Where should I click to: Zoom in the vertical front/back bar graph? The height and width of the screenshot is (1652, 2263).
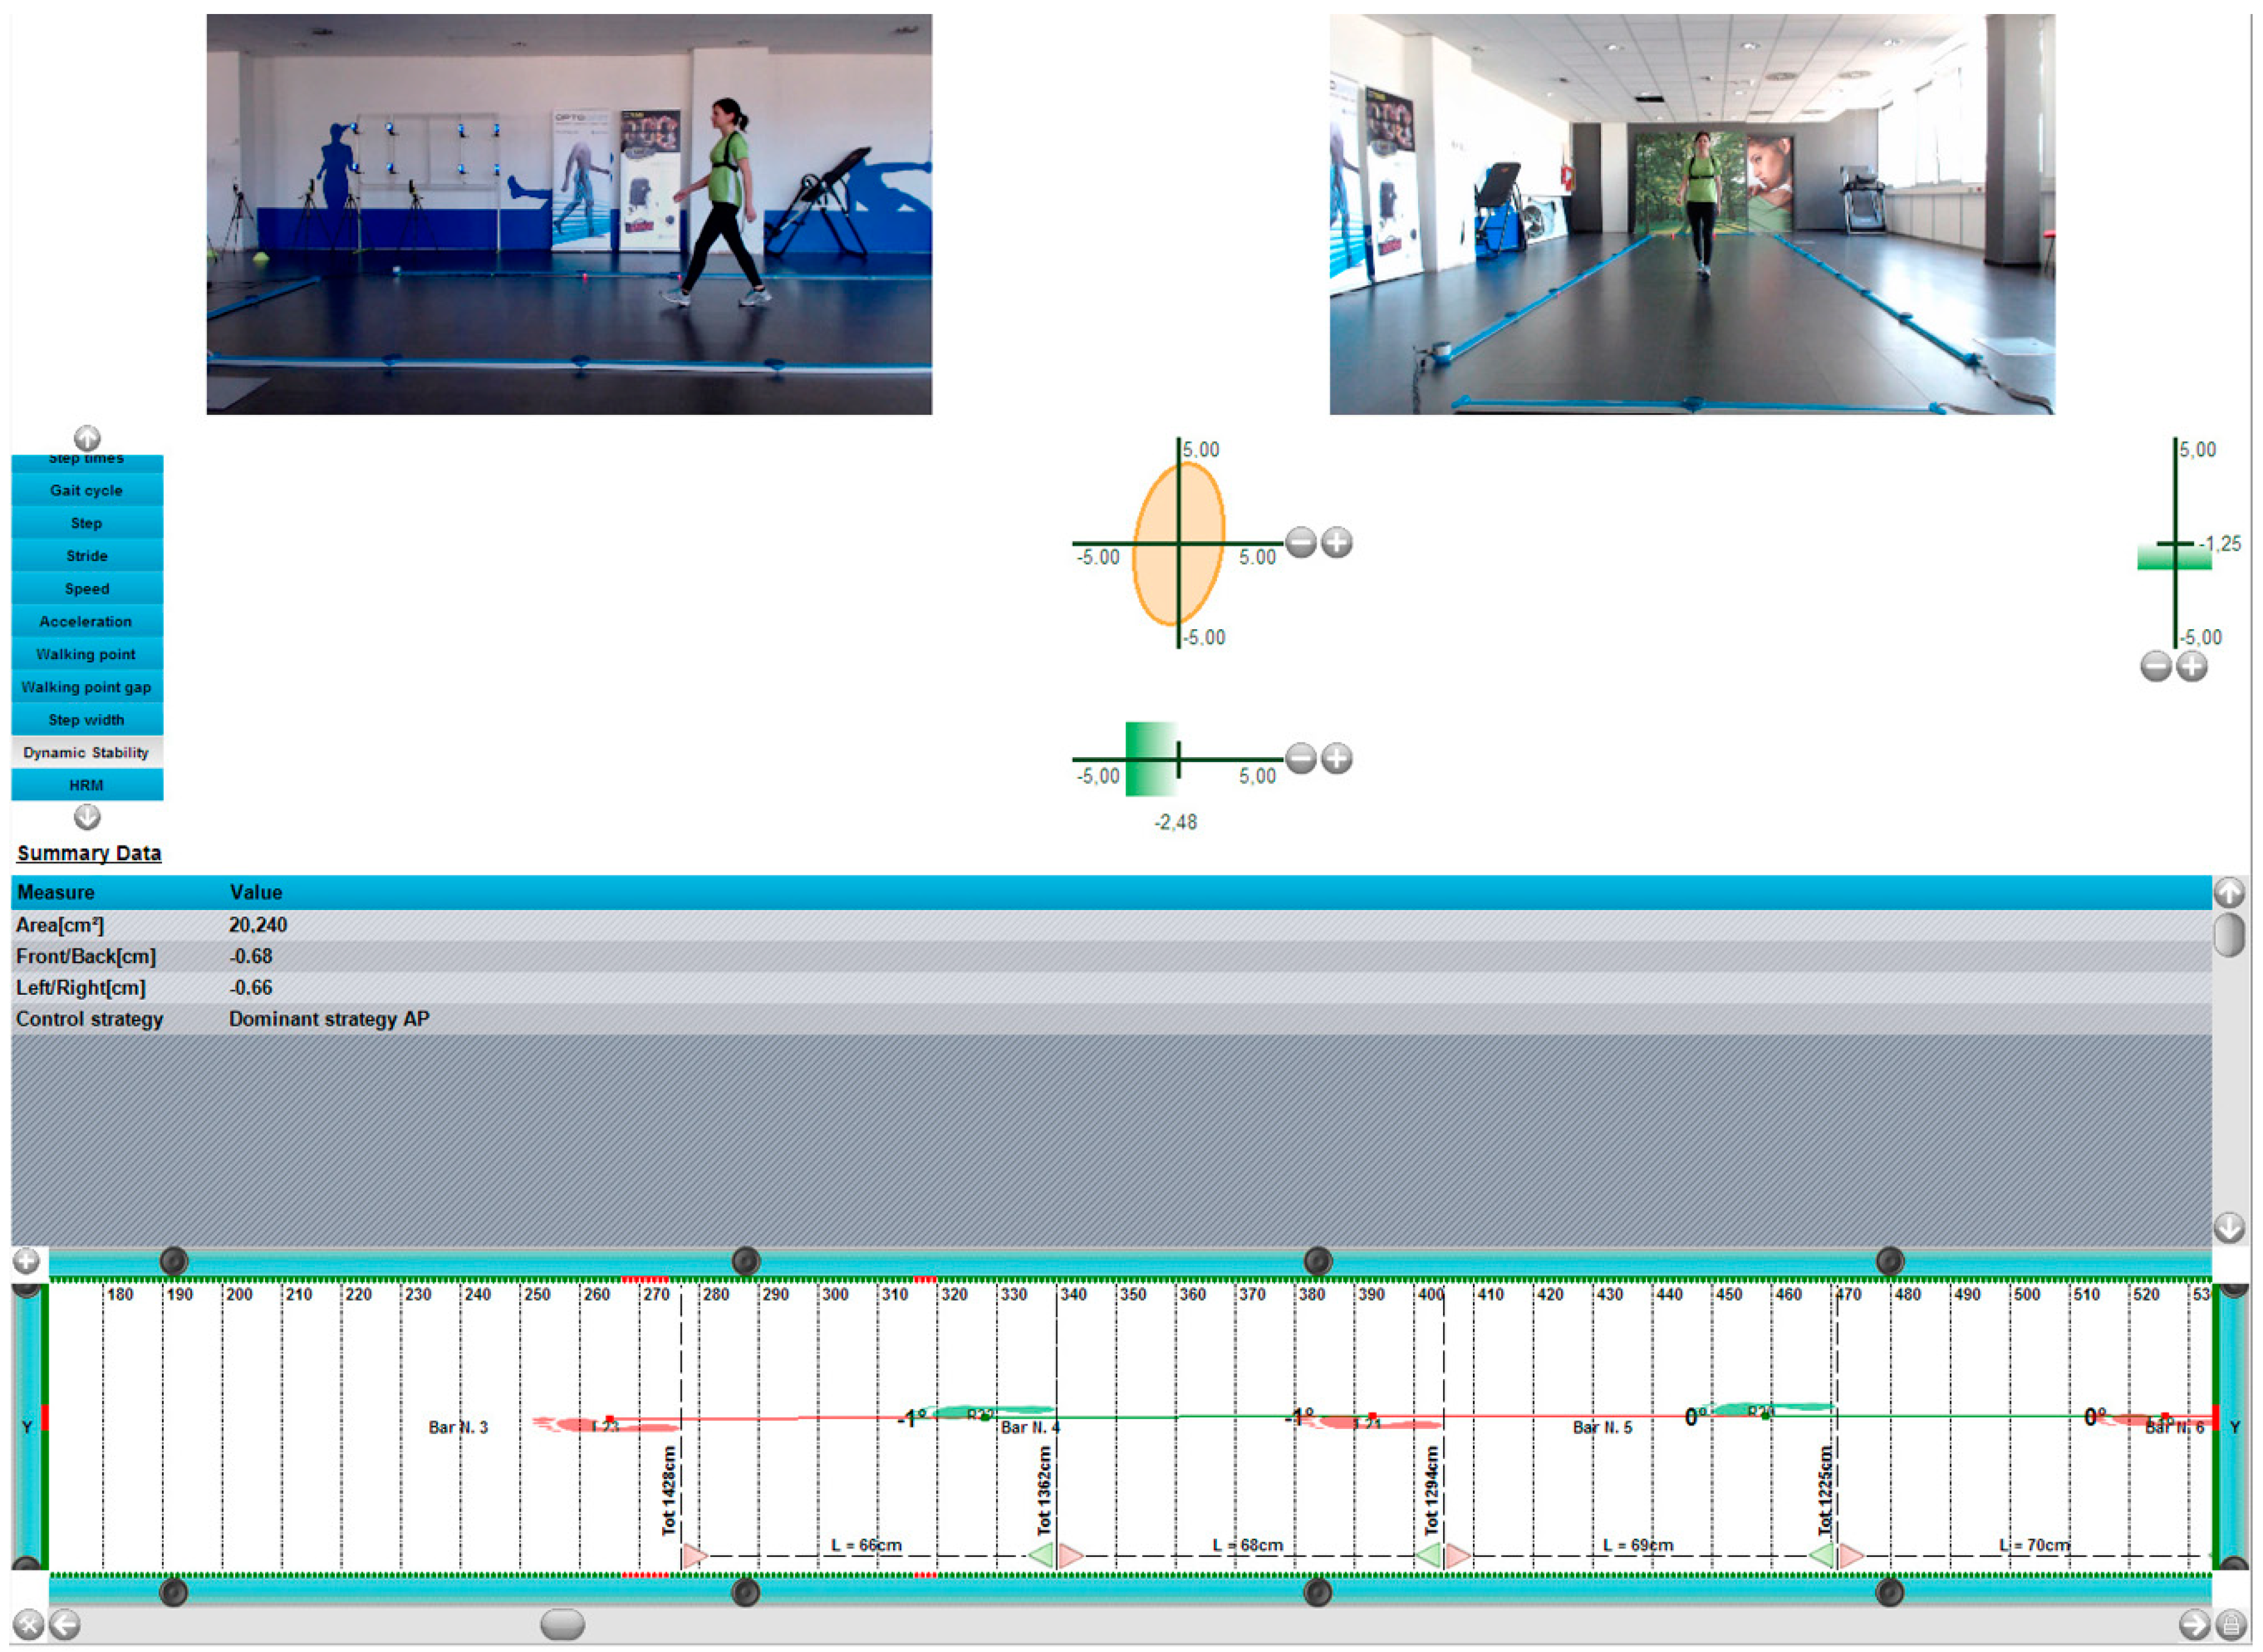point(2192,667)
